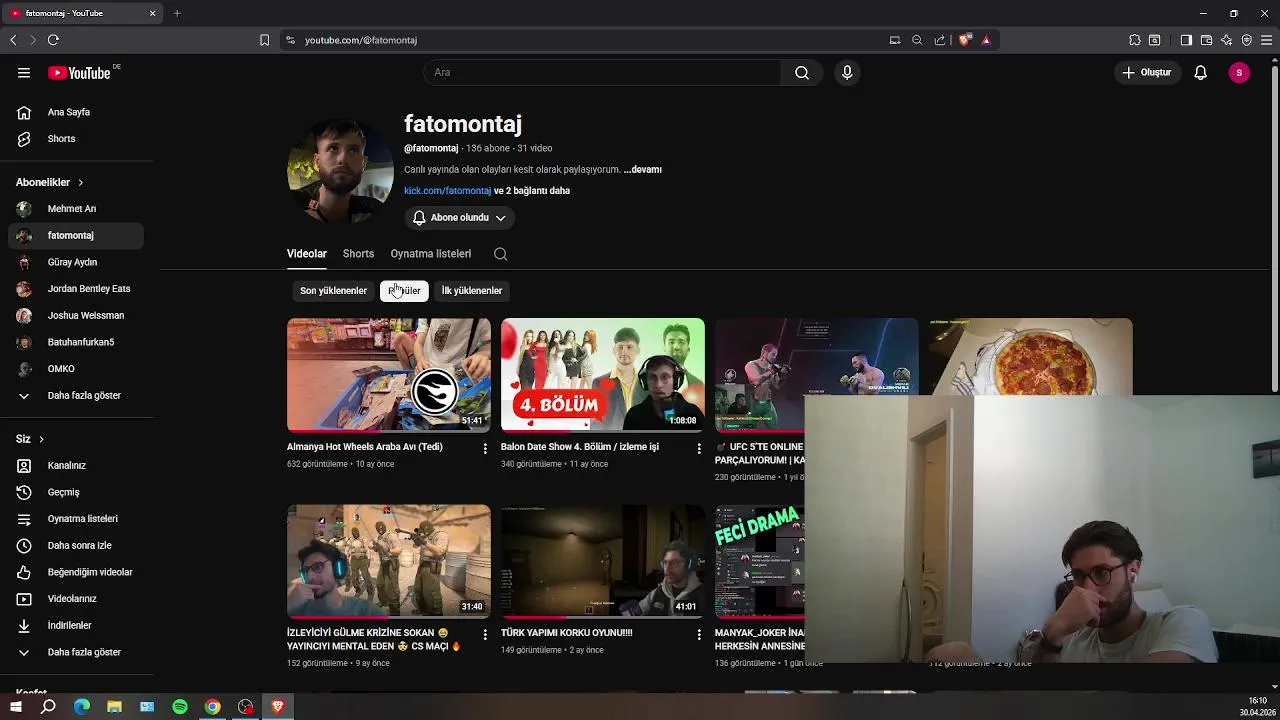Expand channel description with ...devamı
Image resolution: width=1280 pixels, height=720 pixels.
point(643,170)
